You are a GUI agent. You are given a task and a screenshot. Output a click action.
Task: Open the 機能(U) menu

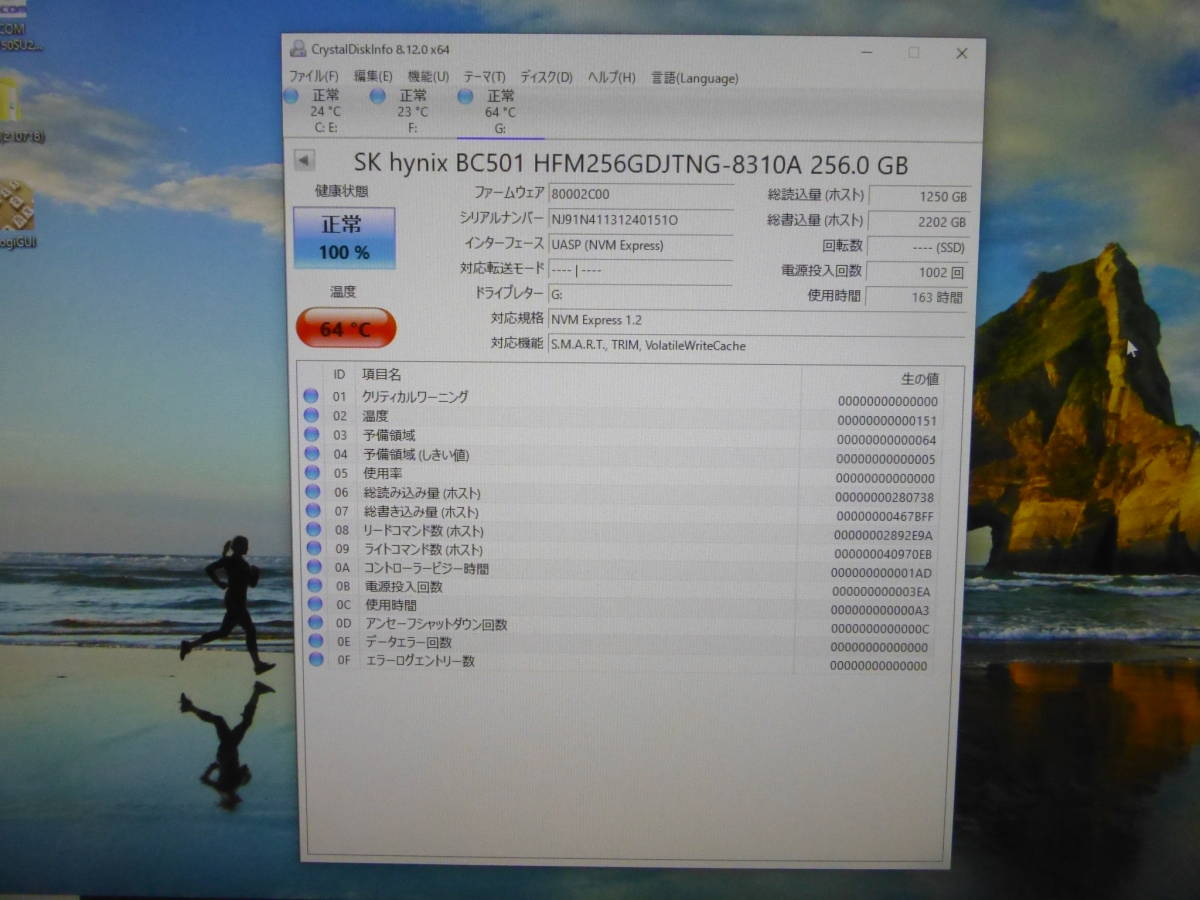[x=428, y=77]
